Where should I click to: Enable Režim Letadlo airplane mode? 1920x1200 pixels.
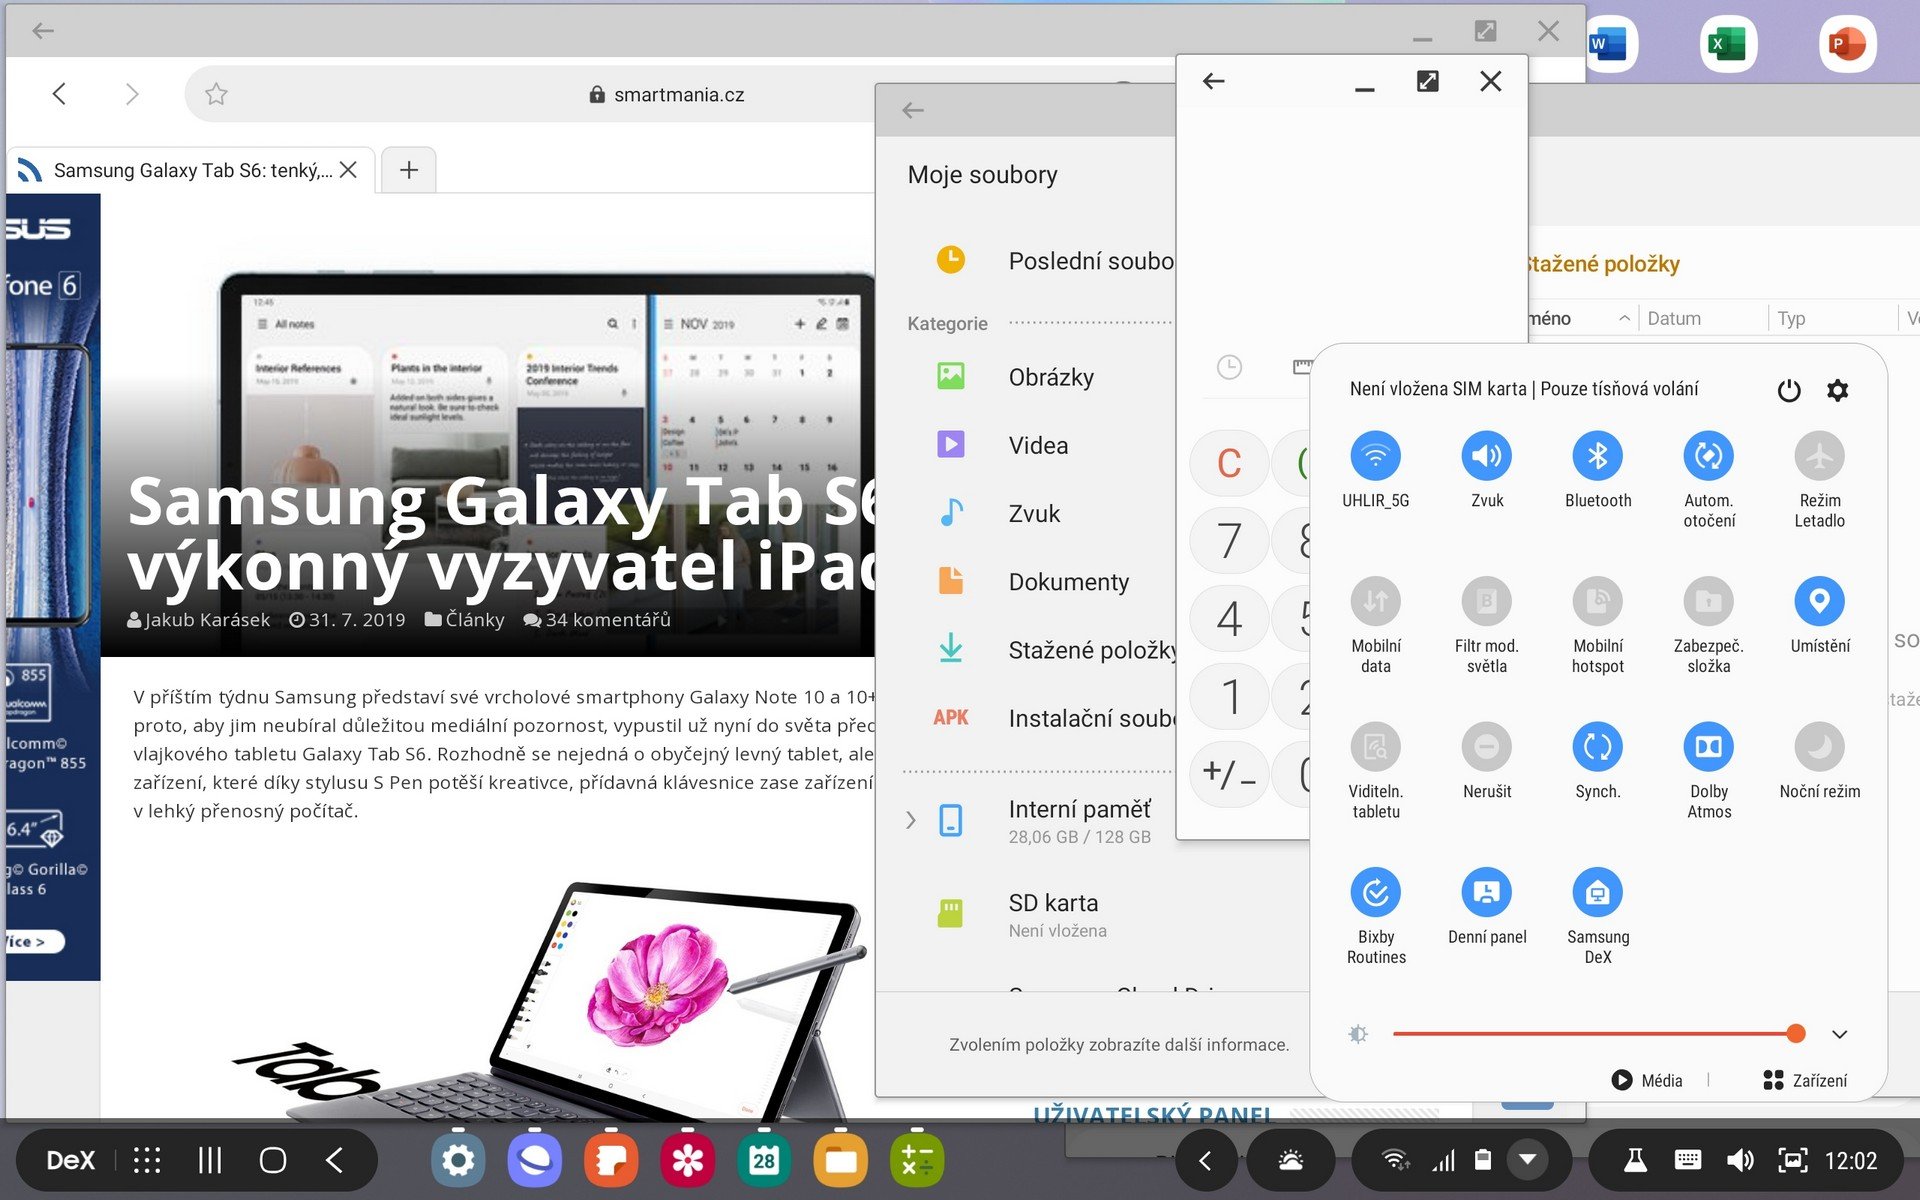pyautogui.click(x=1819, y=456)
